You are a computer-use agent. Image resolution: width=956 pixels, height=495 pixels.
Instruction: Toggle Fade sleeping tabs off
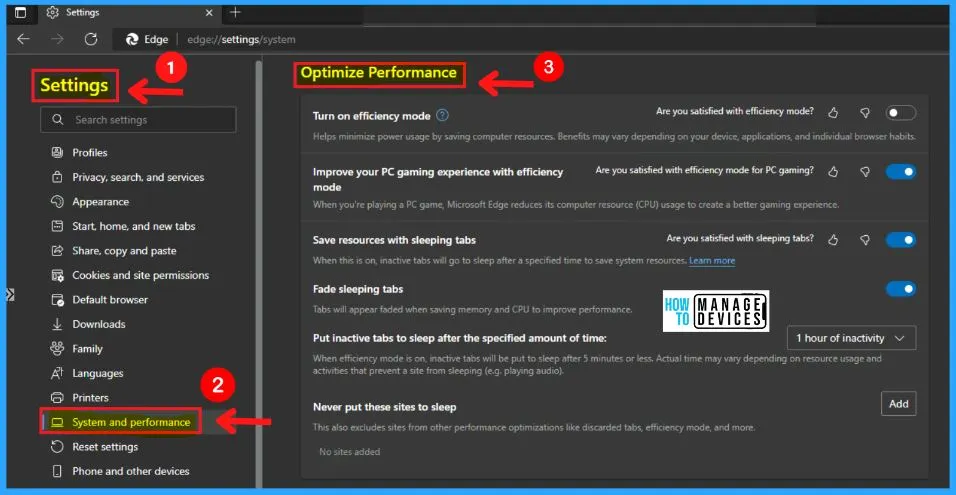click(901, 289)
